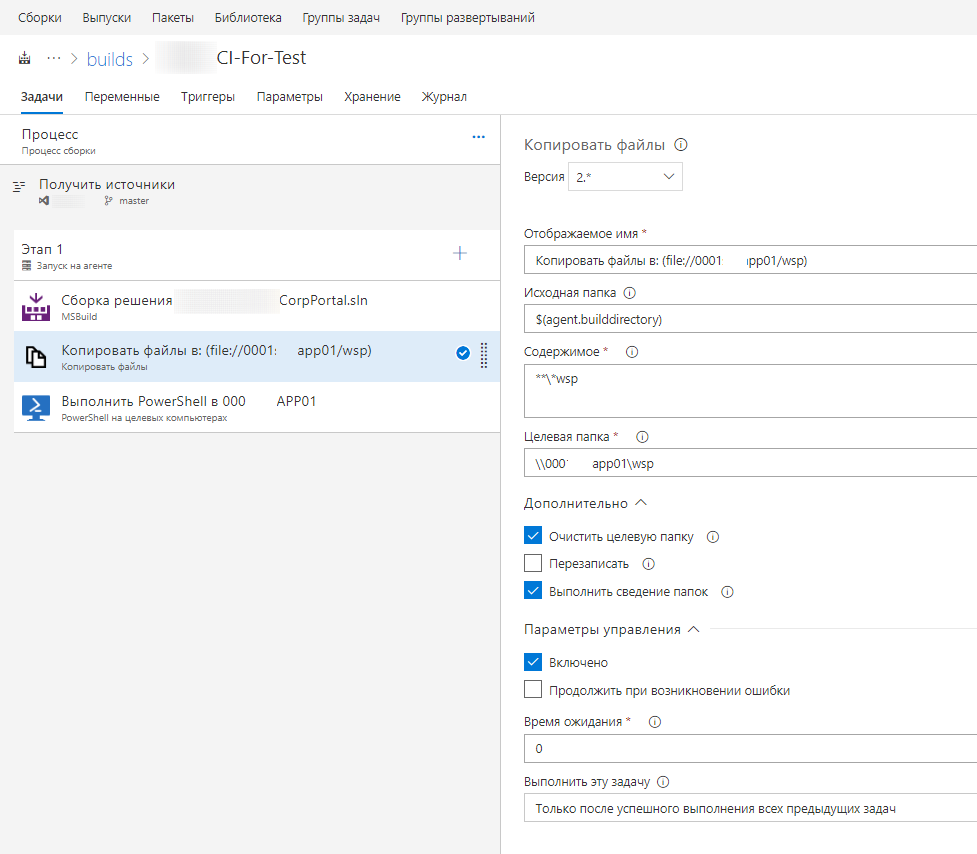
Task: Toggle Продолжить при возникновении ошибки checkbox
Action: pyautogui.click(x=533, y=690)
